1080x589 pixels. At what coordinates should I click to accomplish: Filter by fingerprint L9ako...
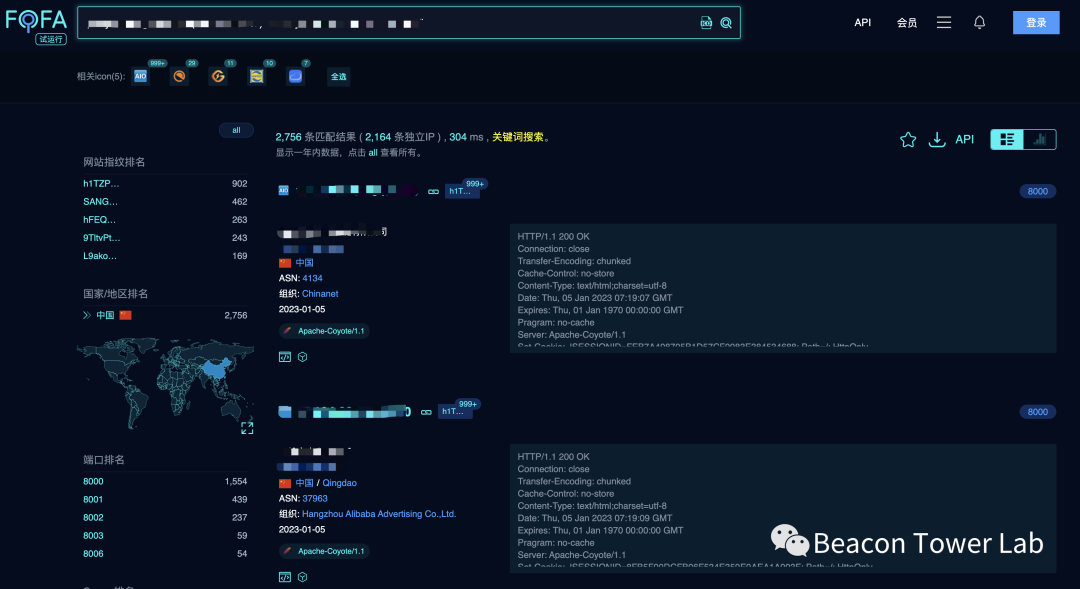(100, 256)
